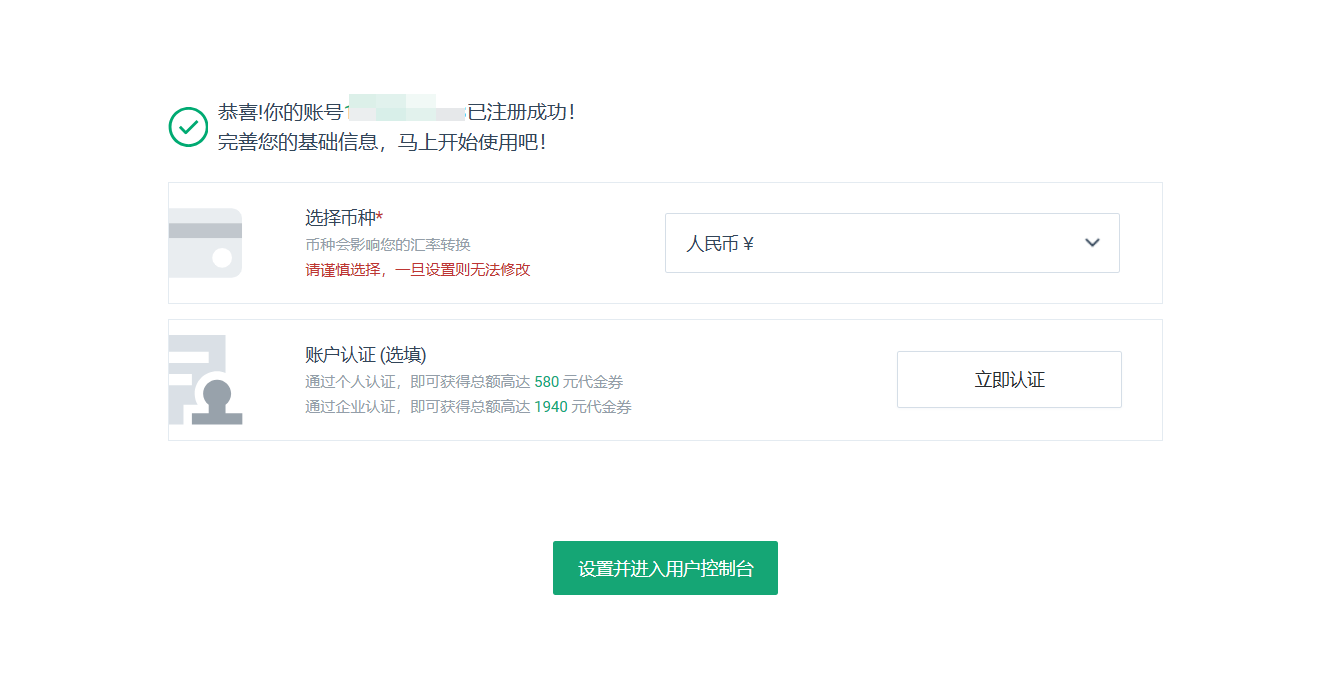This screenshot has height=680, width=1328.
Task: Open the 人民币 currency dropdown
Action: coord(892,243)
